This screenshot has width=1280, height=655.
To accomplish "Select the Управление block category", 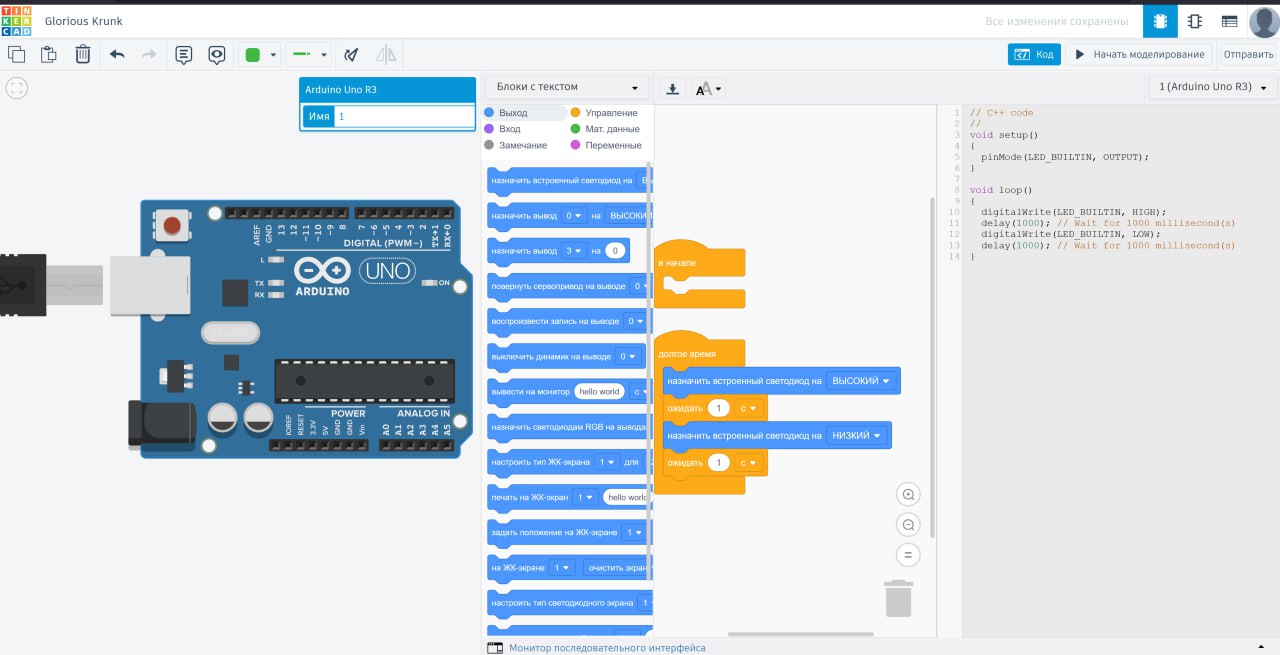I will [604, 113].
